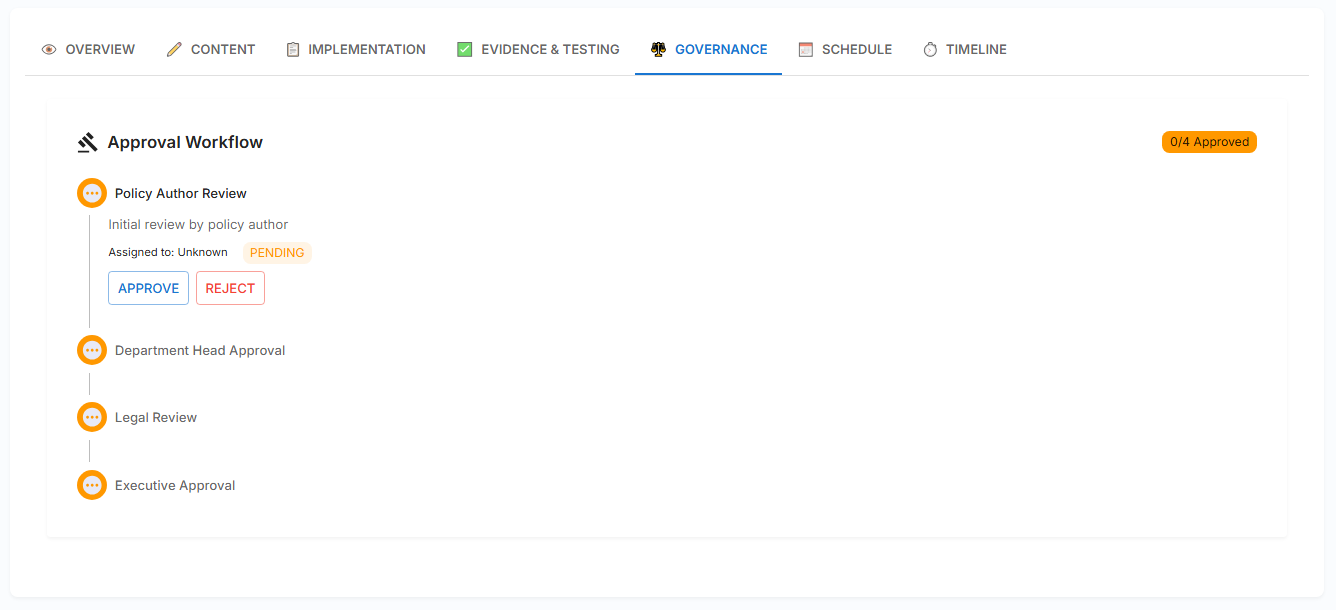
Task: Click the calendar icon beside Schedule
Action: click(x=806, y=49)
